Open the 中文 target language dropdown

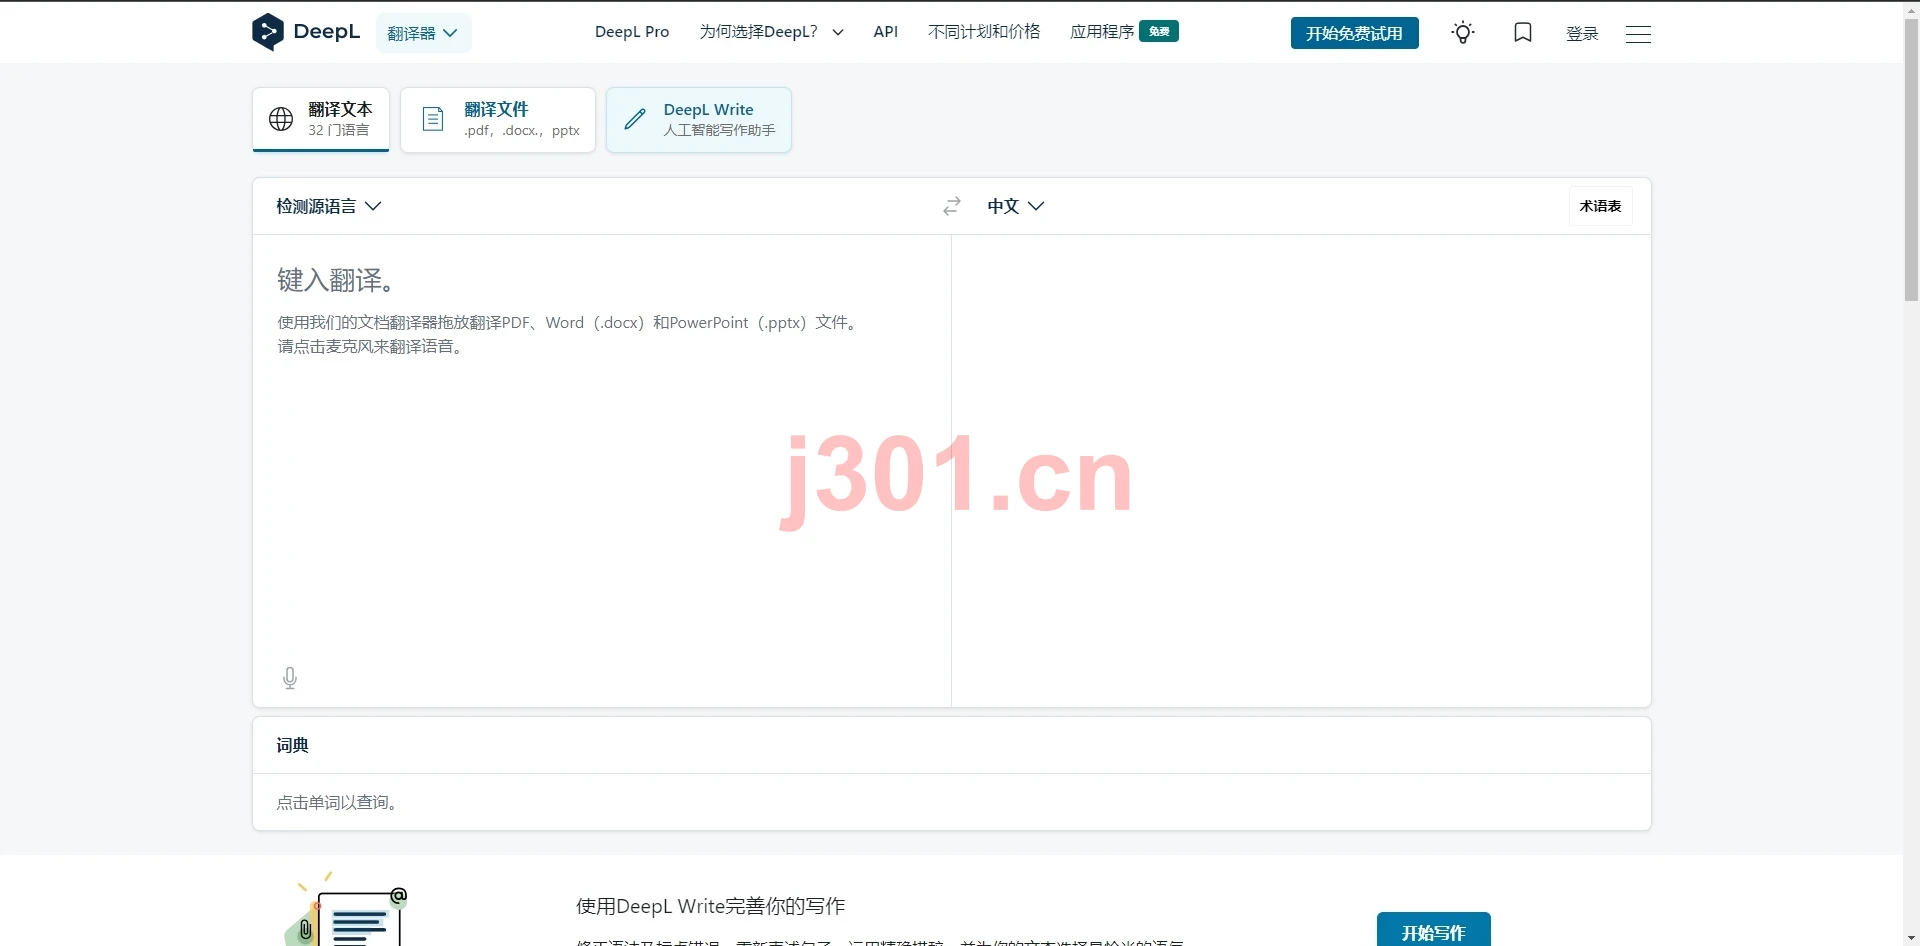pyautogui.click(x=1016, y=206)
